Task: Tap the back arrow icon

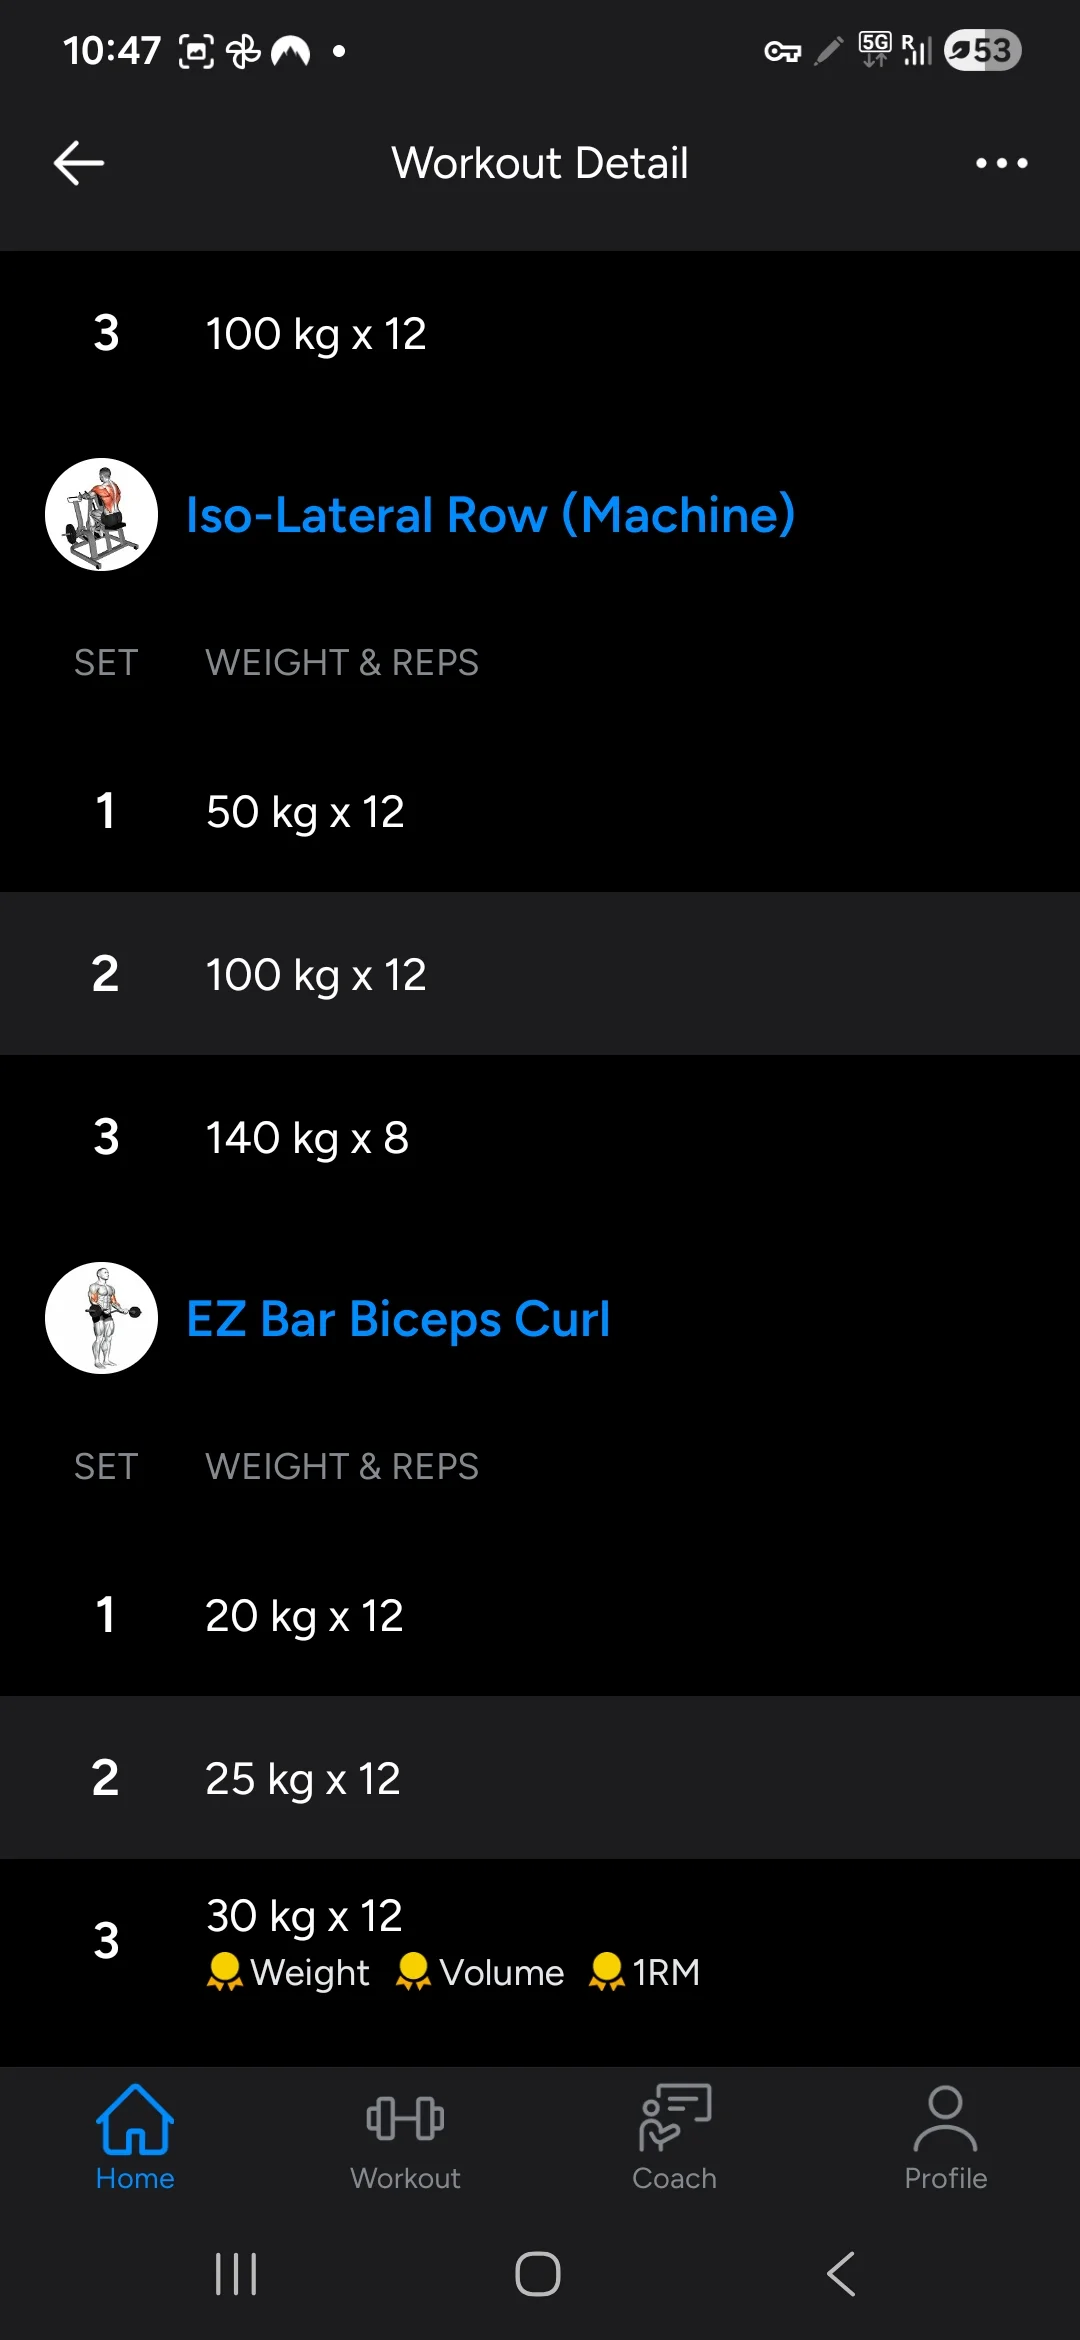Action: (x=79, y=163)
